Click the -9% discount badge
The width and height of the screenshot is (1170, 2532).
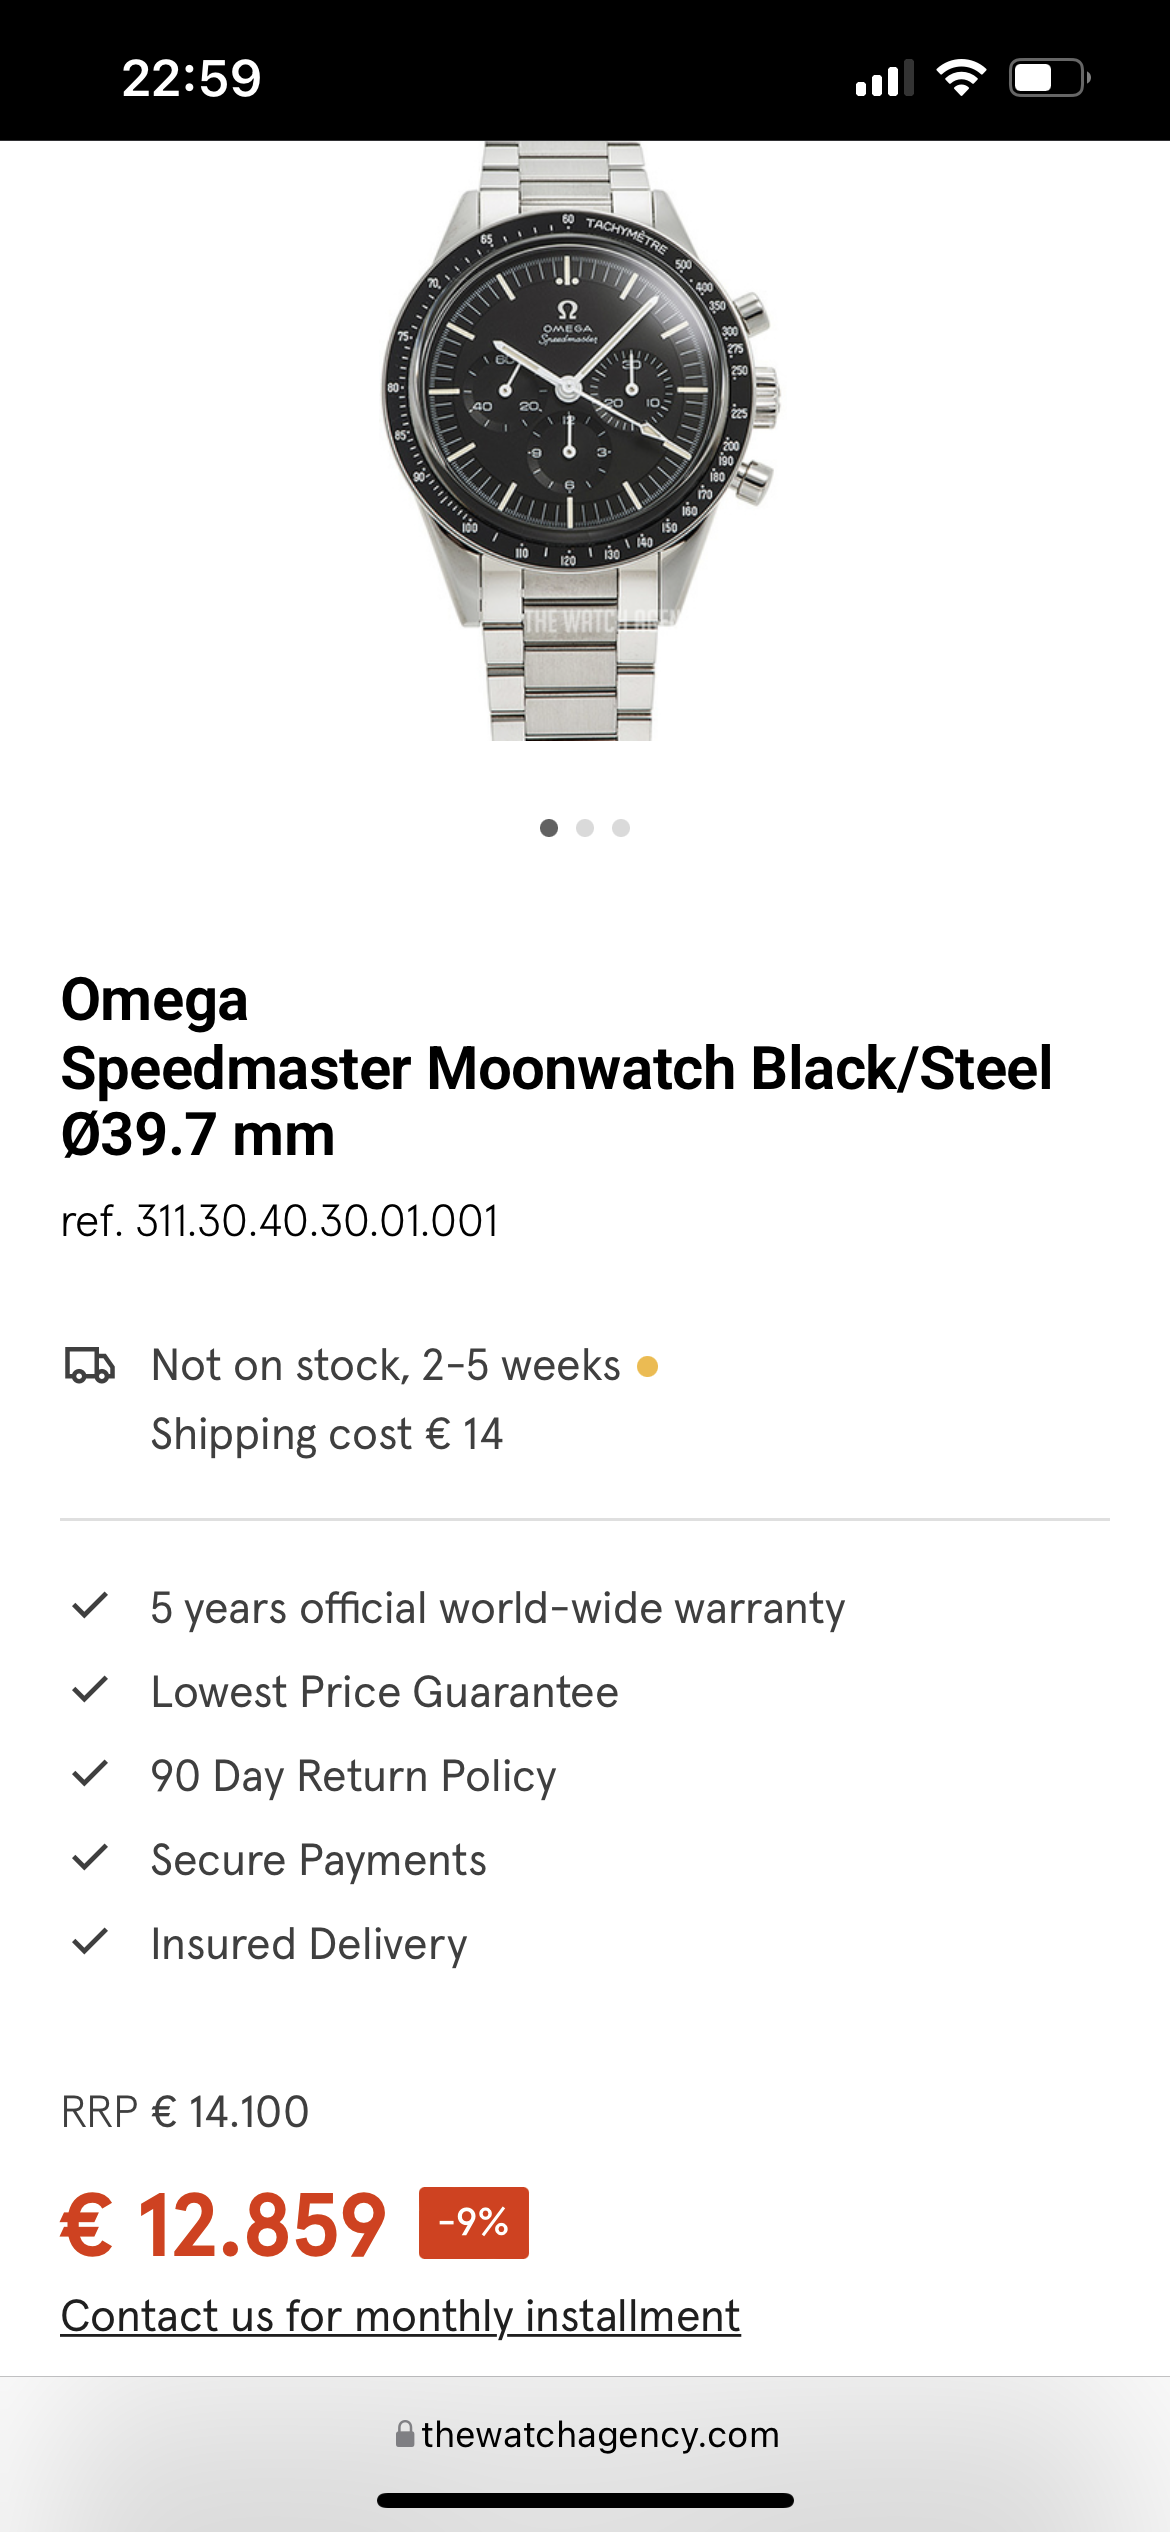474,2222
